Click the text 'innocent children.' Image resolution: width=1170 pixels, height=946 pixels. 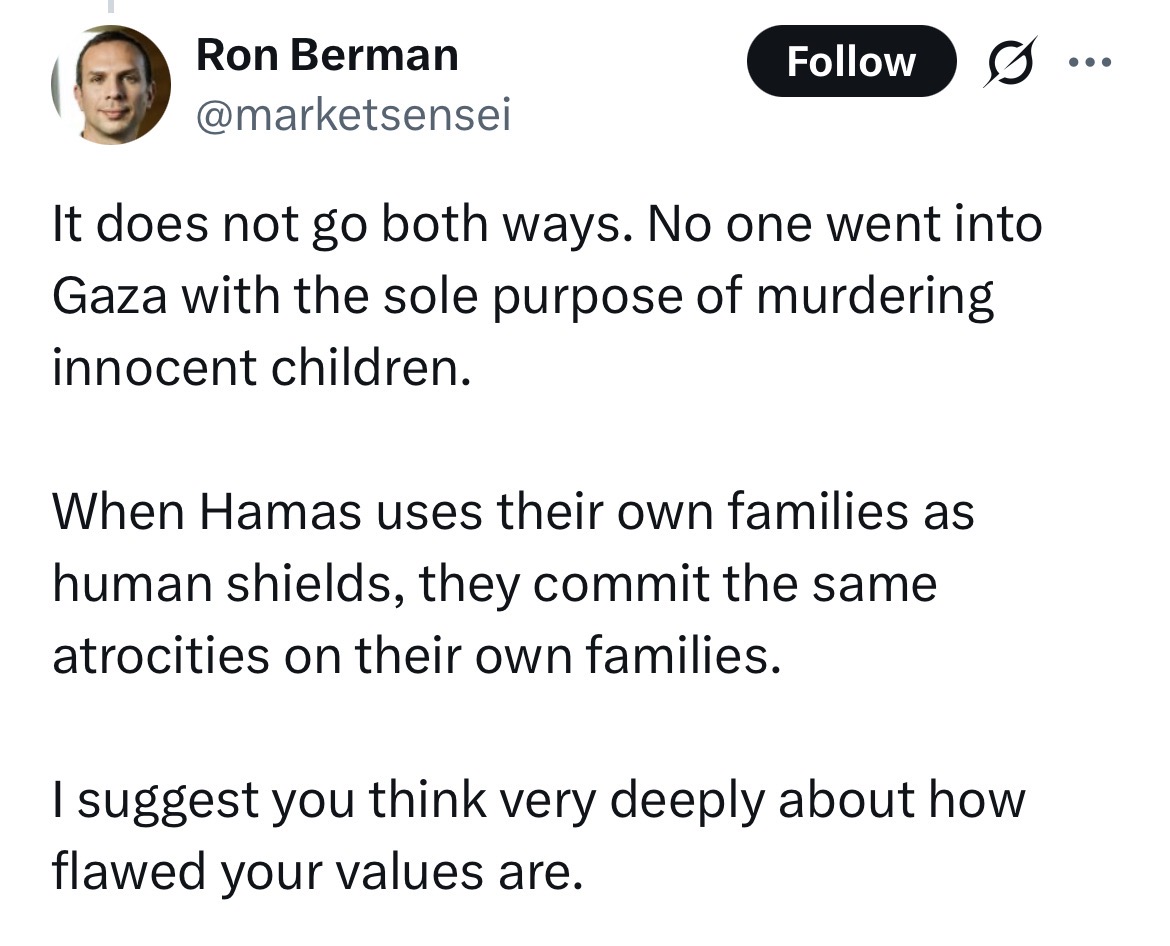coord(262,368)
